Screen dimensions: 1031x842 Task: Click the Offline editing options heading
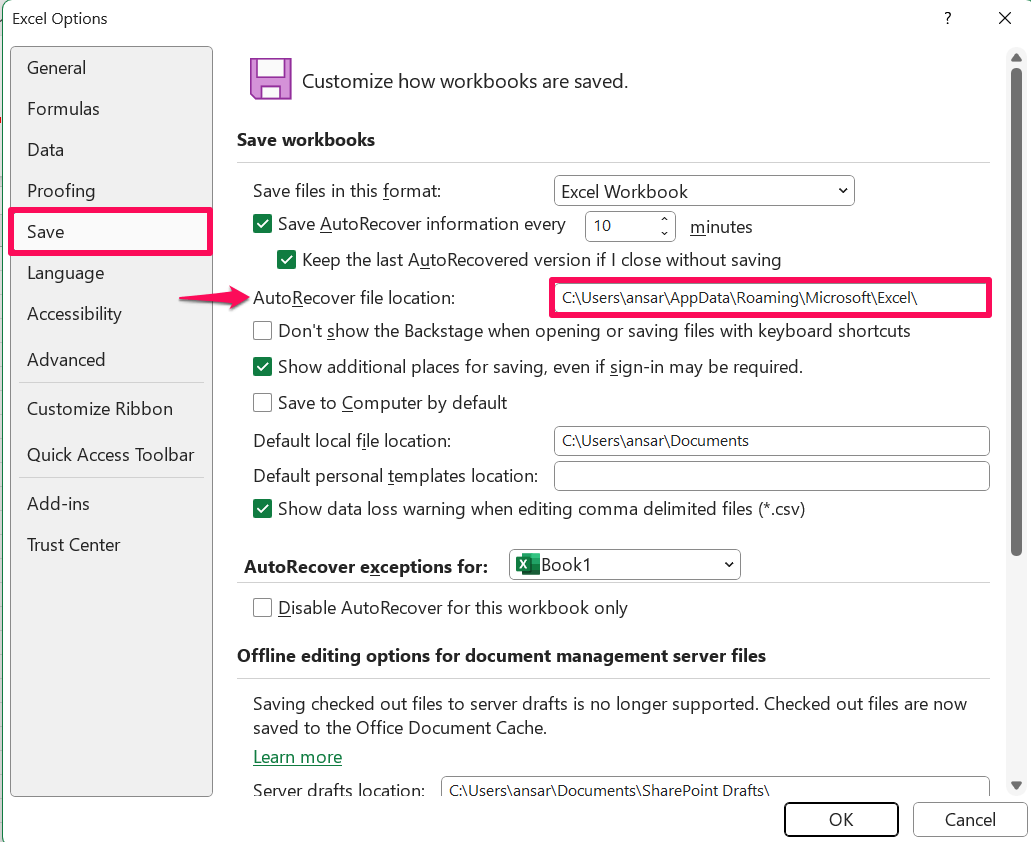point(501,656)
